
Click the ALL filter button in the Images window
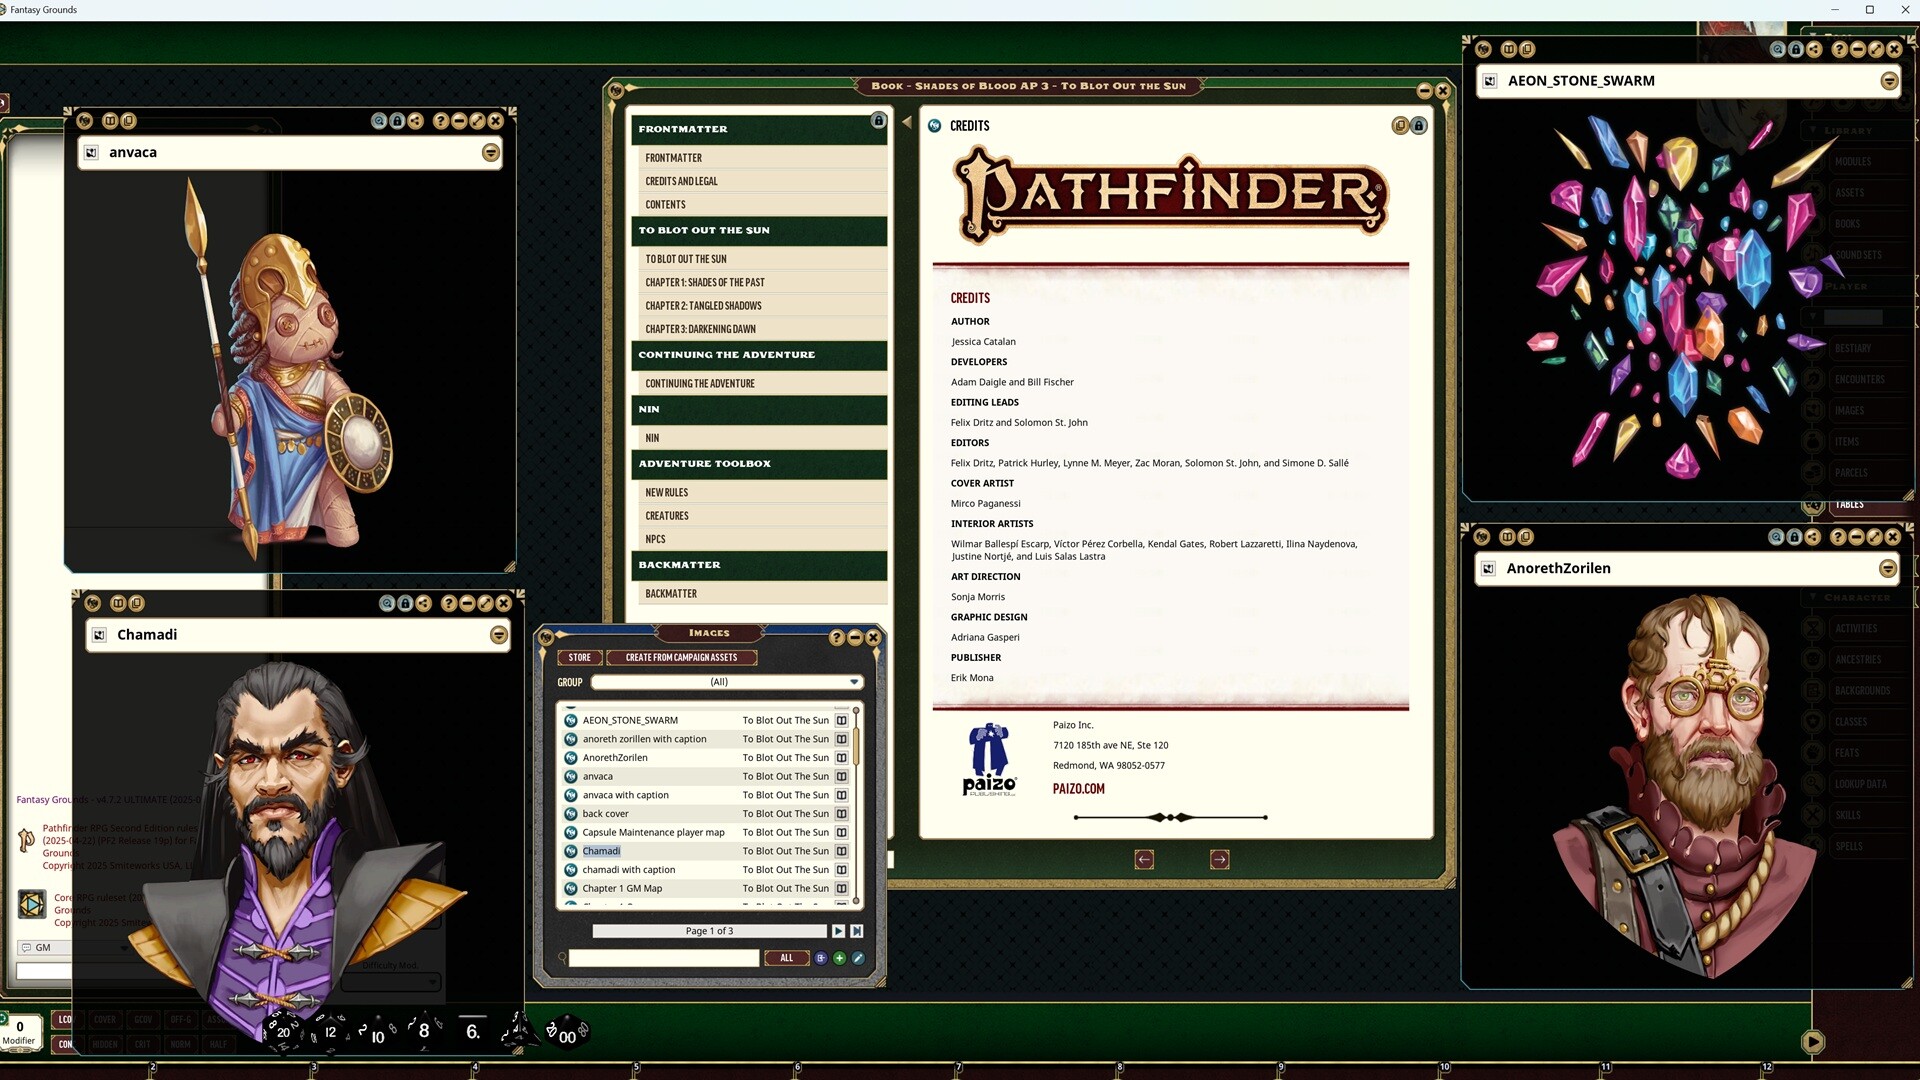point(787,958)
